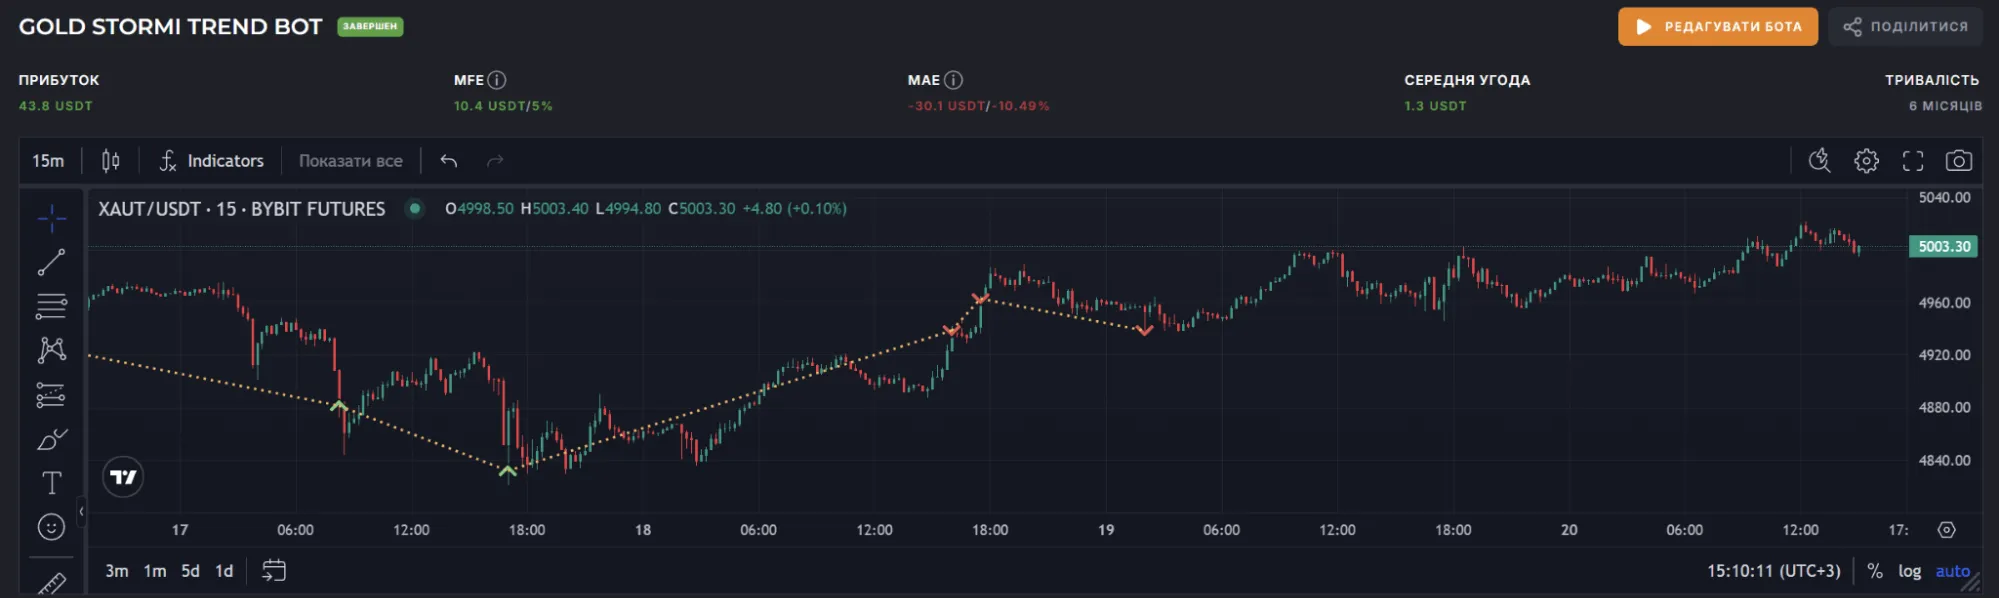Toggle auto scale on price axis
Viewport: 1999px width, 599px height.
[1952, 571]
